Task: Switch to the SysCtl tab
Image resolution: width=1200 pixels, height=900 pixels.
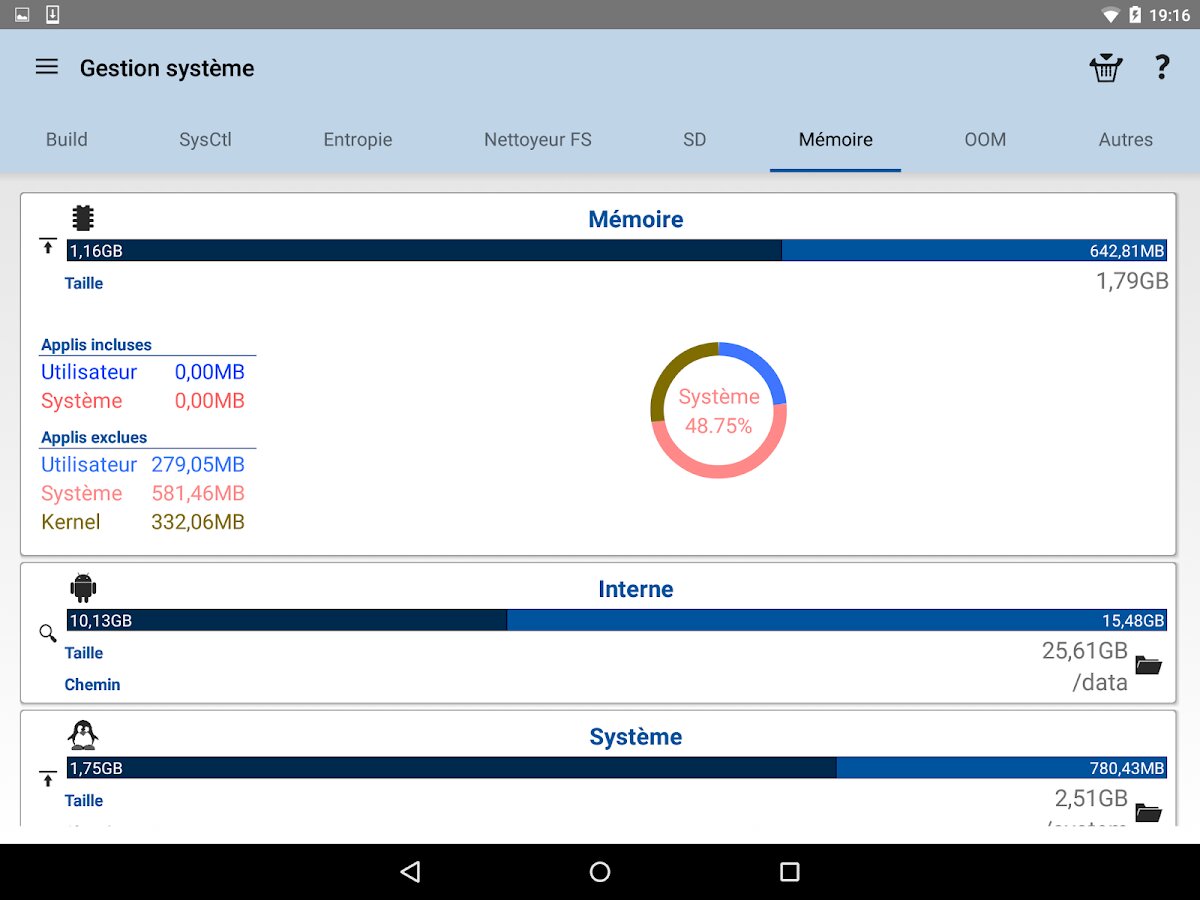Action: click(x=205, y=140)
